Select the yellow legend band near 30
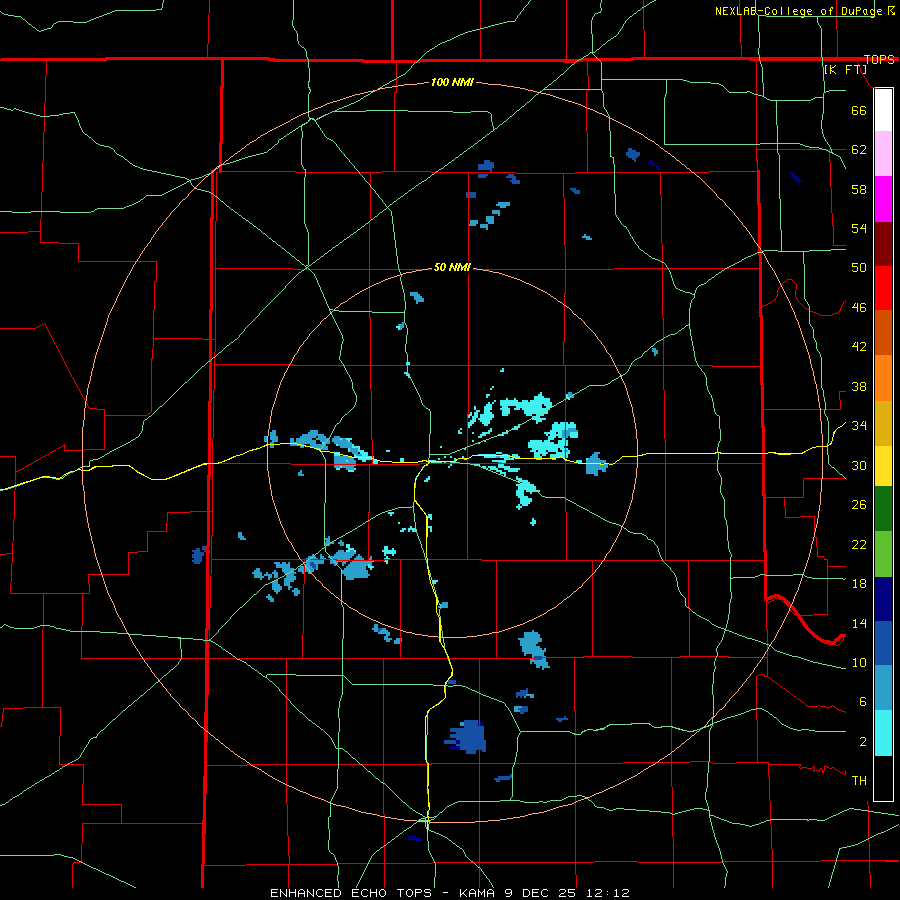The height and width of the screenshot is (900, 900). point(883,466)
